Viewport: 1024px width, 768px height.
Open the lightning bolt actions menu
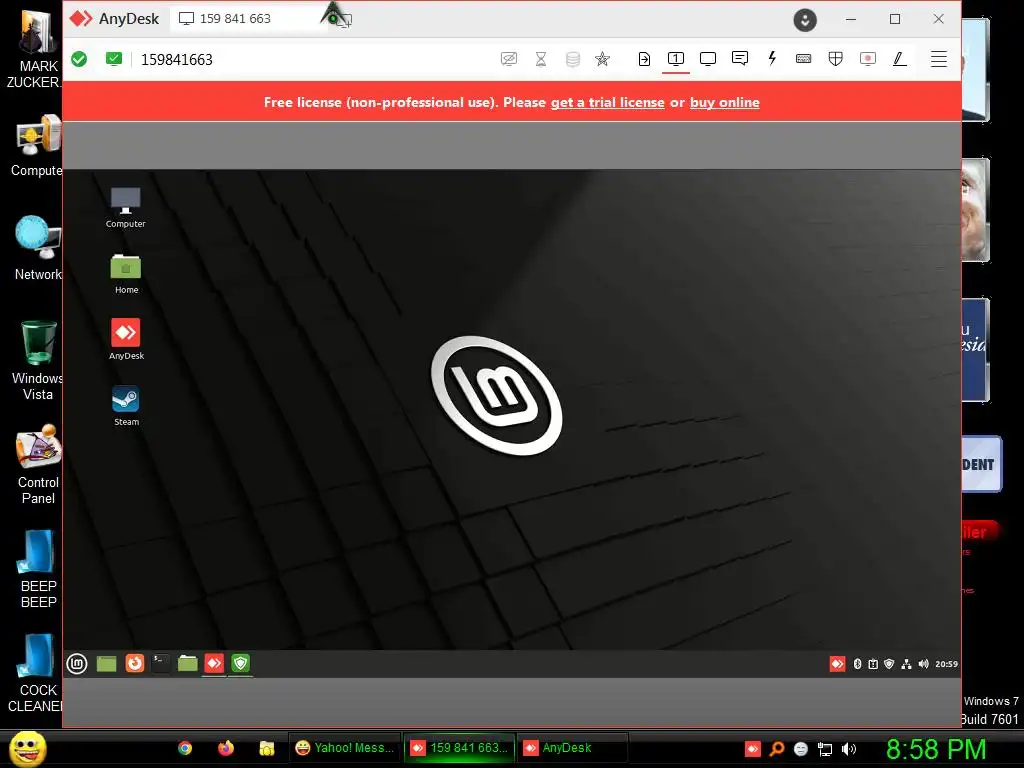pos(772,59)
